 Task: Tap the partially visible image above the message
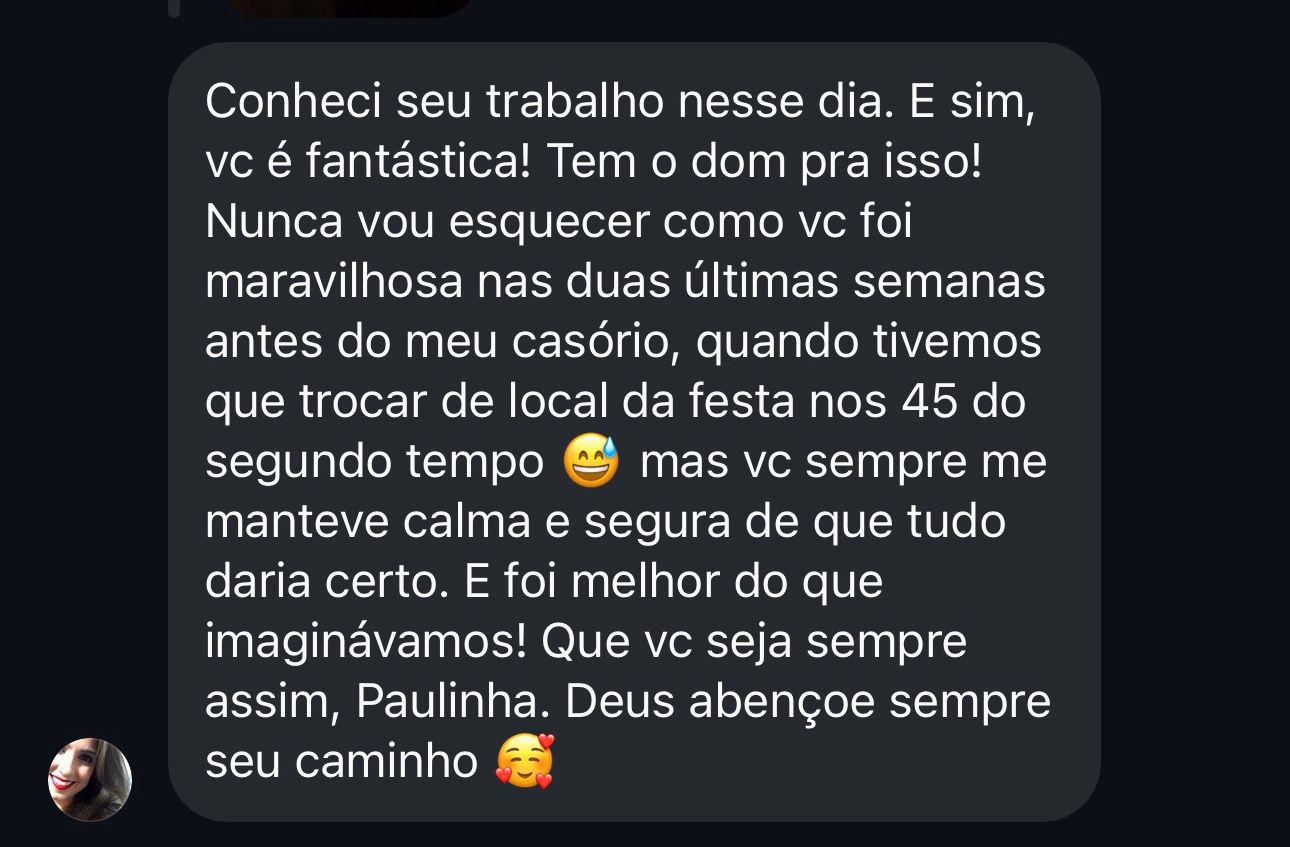[348, 7]
